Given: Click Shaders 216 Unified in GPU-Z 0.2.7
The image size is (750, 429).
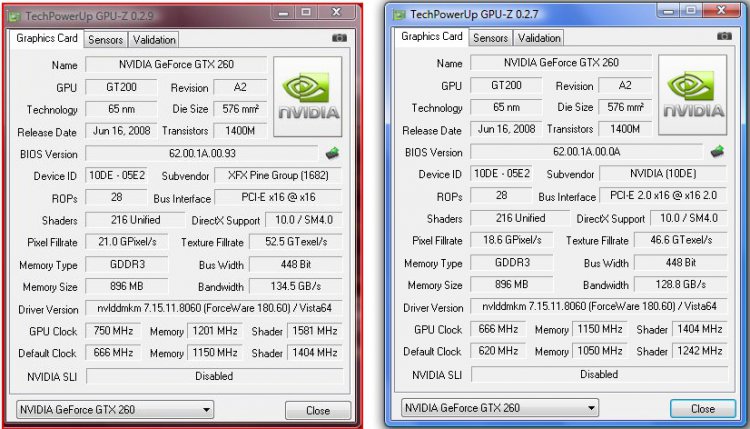Looking at the screenshot, I should tap(520, 218).
